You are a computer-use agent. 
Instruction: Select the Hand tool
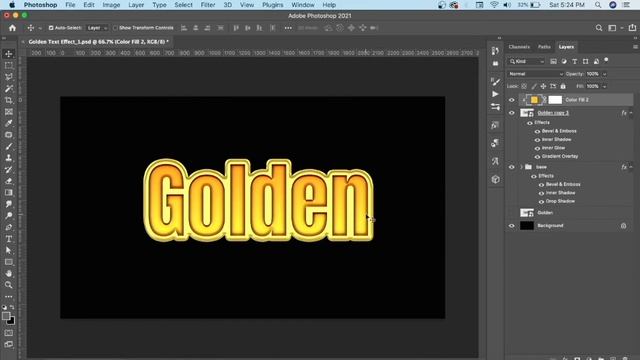point(9,273)
